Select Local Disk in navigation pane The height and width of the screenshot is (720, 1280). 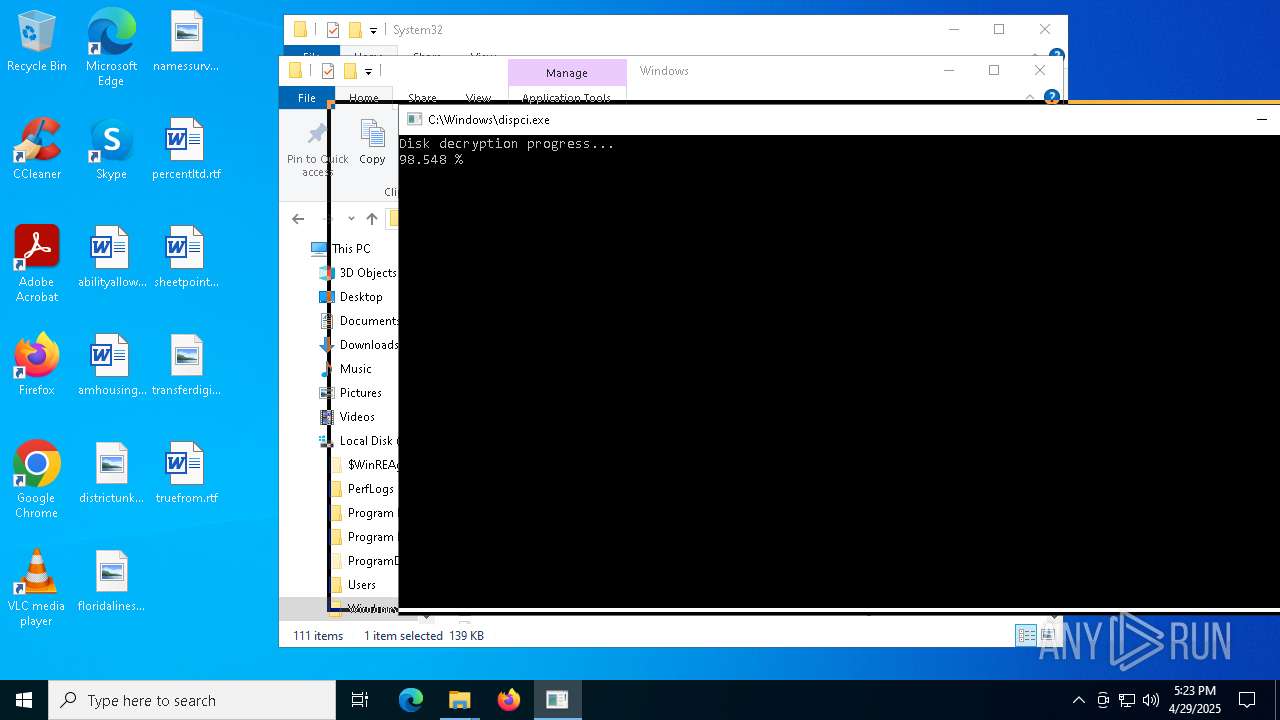pyautogui.click(x=357, y=441)
